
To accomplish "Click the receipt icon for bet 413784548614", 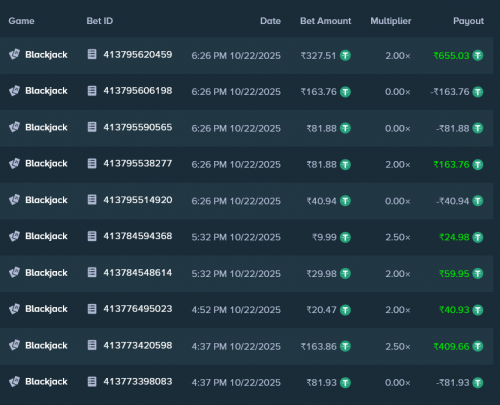I will (92, 272).
